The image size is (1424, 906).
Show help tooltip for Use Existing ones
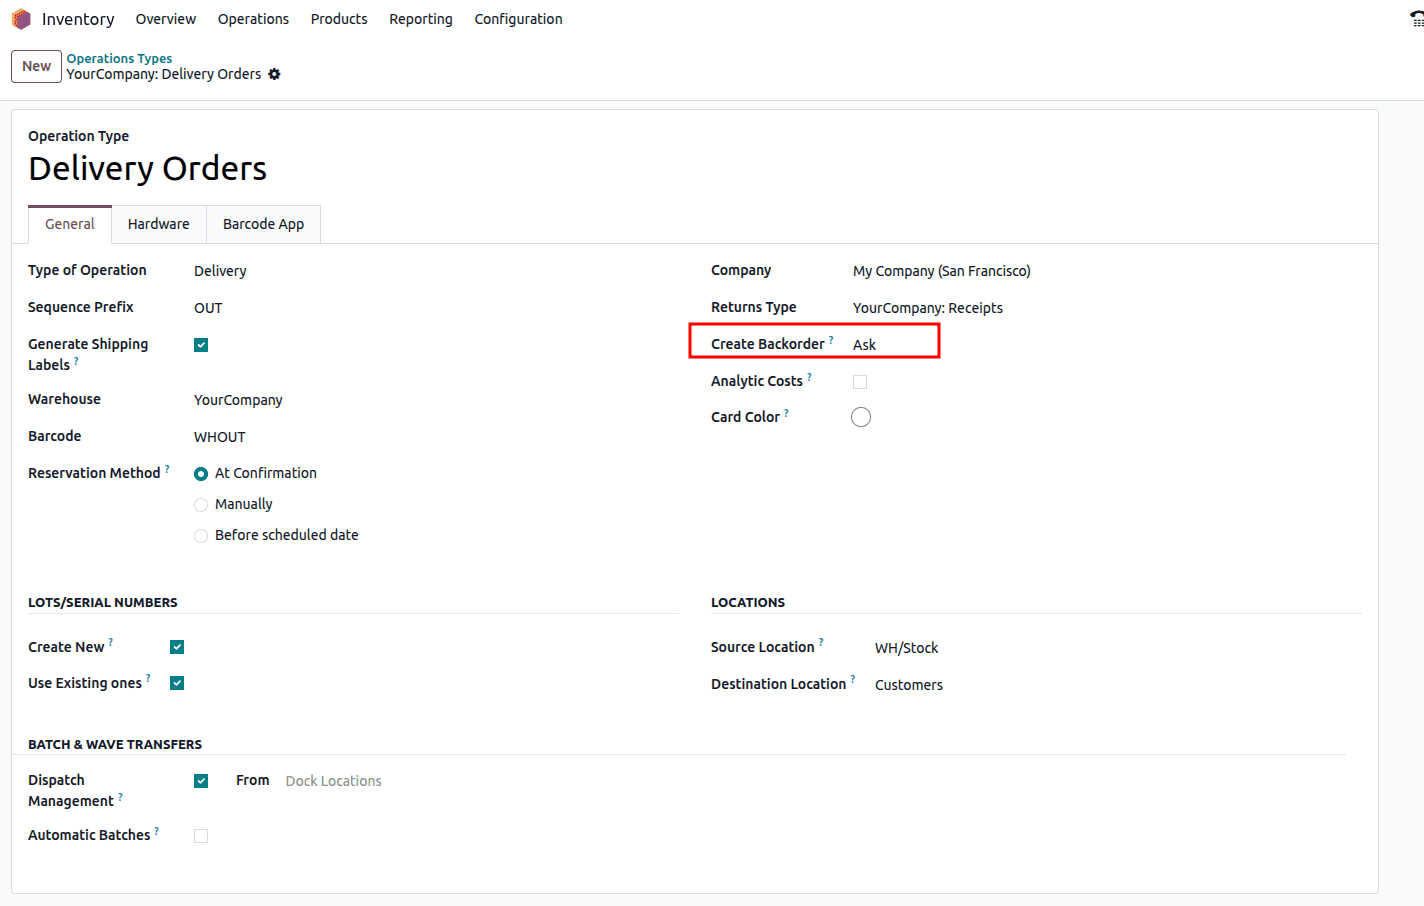click(148, 678)
